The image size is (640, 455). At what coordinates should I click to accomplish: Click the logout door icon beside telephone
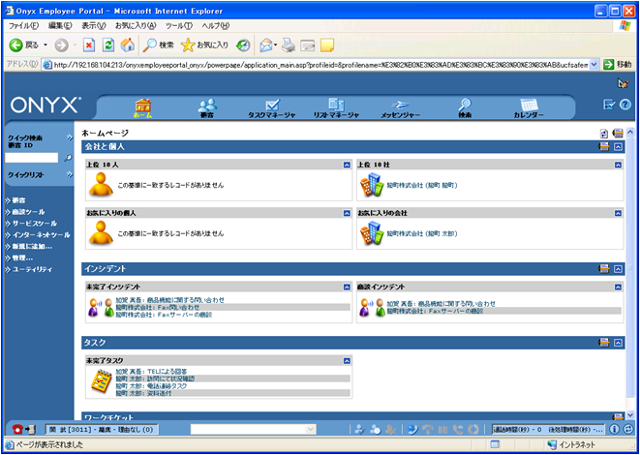(31, 429)
